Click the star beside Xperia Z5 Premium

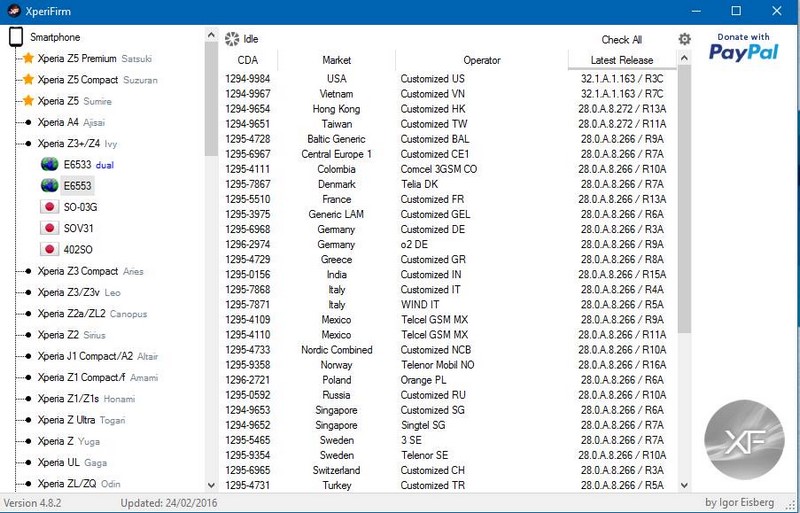click(x=28, y=58)
